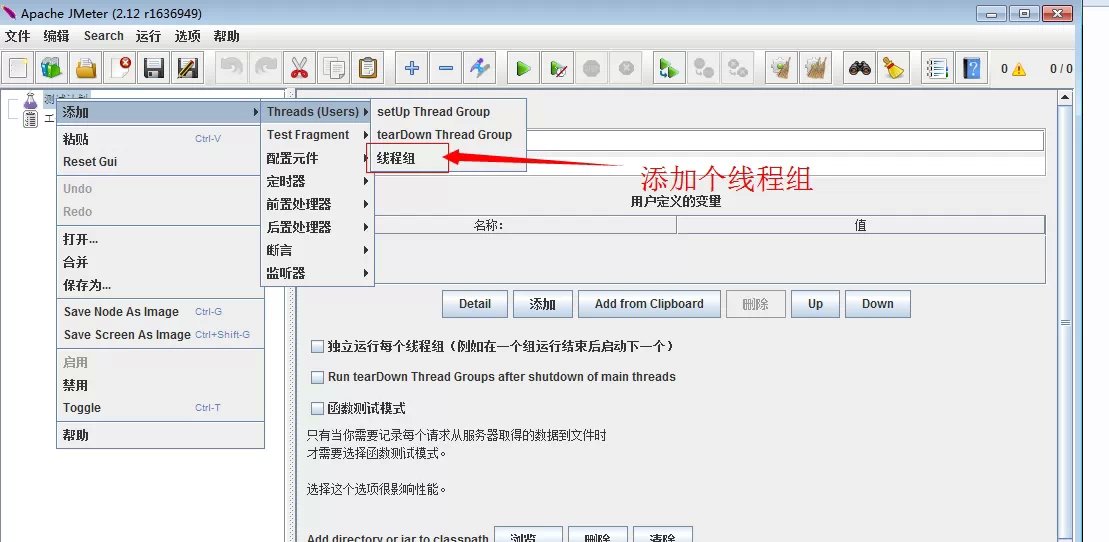Click the 值 column header
Screen dimensions: 1109x542
click(861, 225)
